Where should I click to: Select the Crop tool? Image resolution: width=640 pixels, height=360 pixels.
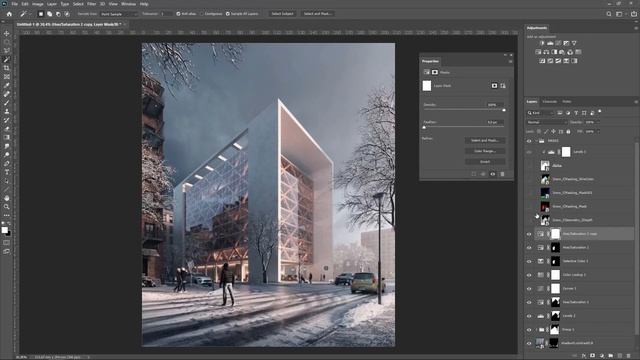click(x=7, y=68)
